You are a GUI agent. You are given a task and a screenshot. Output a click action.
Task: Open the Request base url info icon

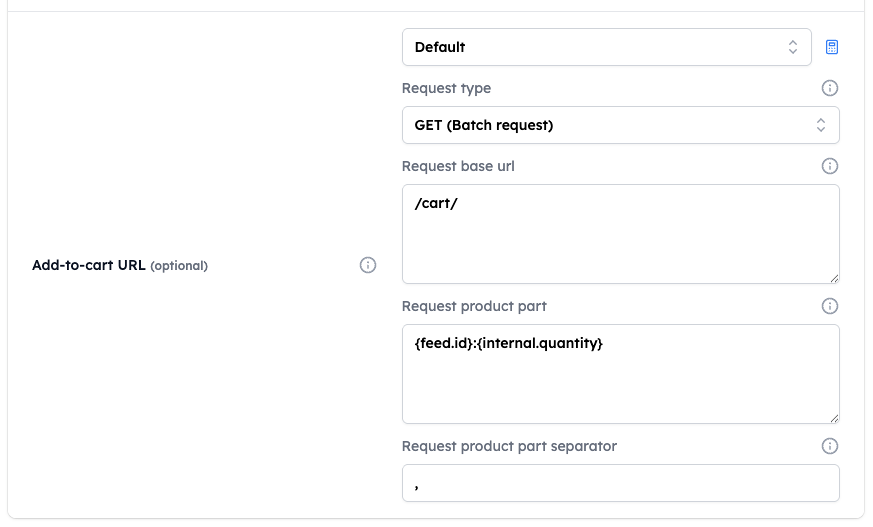[x=830, y=166]
